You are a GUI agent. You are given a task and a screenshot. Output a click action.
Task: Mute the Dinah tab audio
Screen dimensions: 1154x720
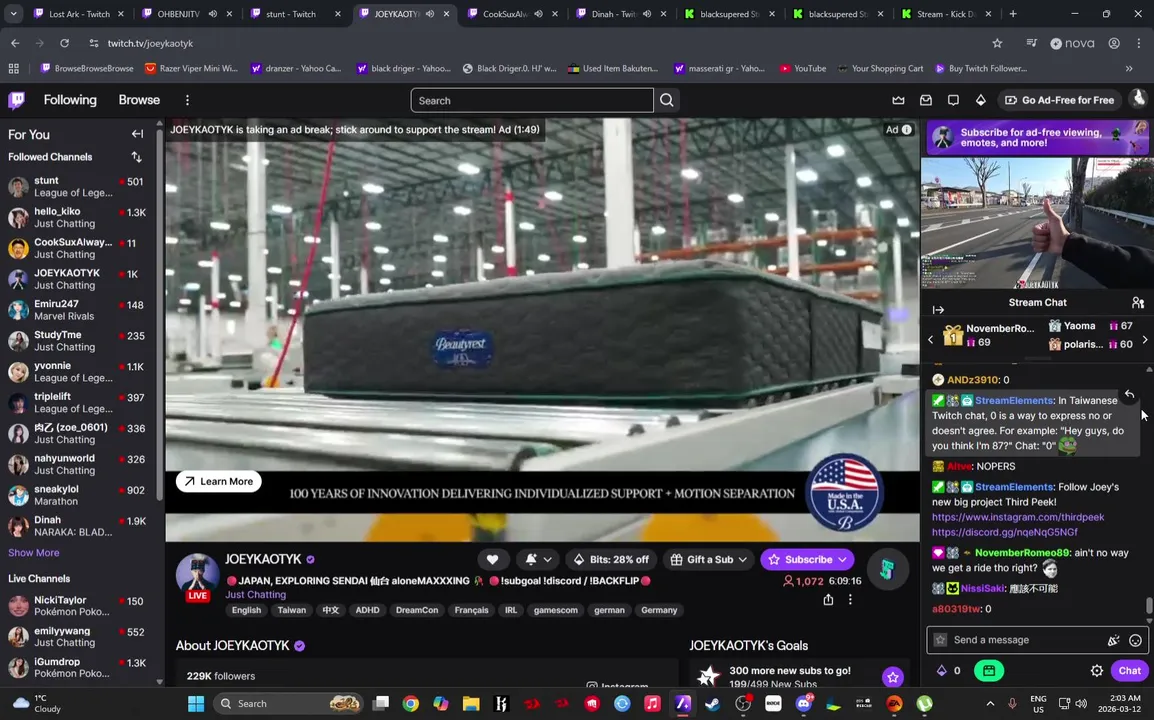647,14
